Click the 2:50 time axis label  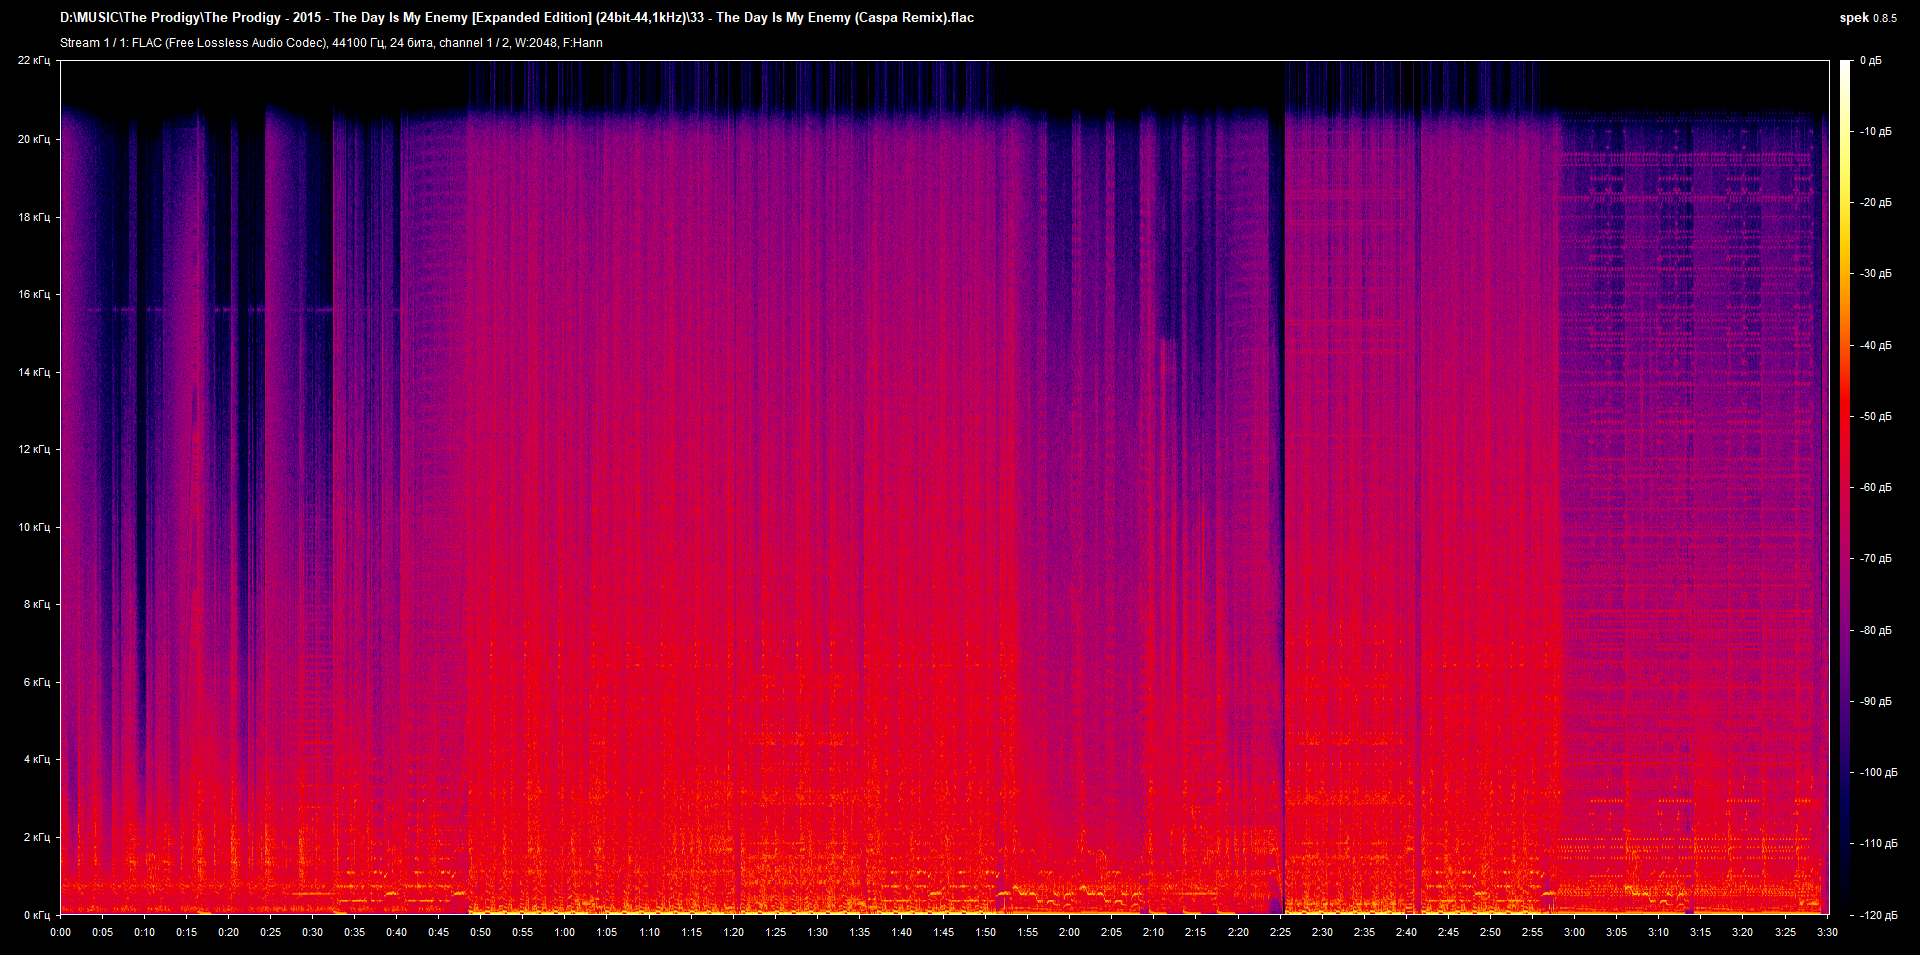tap(1490, 932)
